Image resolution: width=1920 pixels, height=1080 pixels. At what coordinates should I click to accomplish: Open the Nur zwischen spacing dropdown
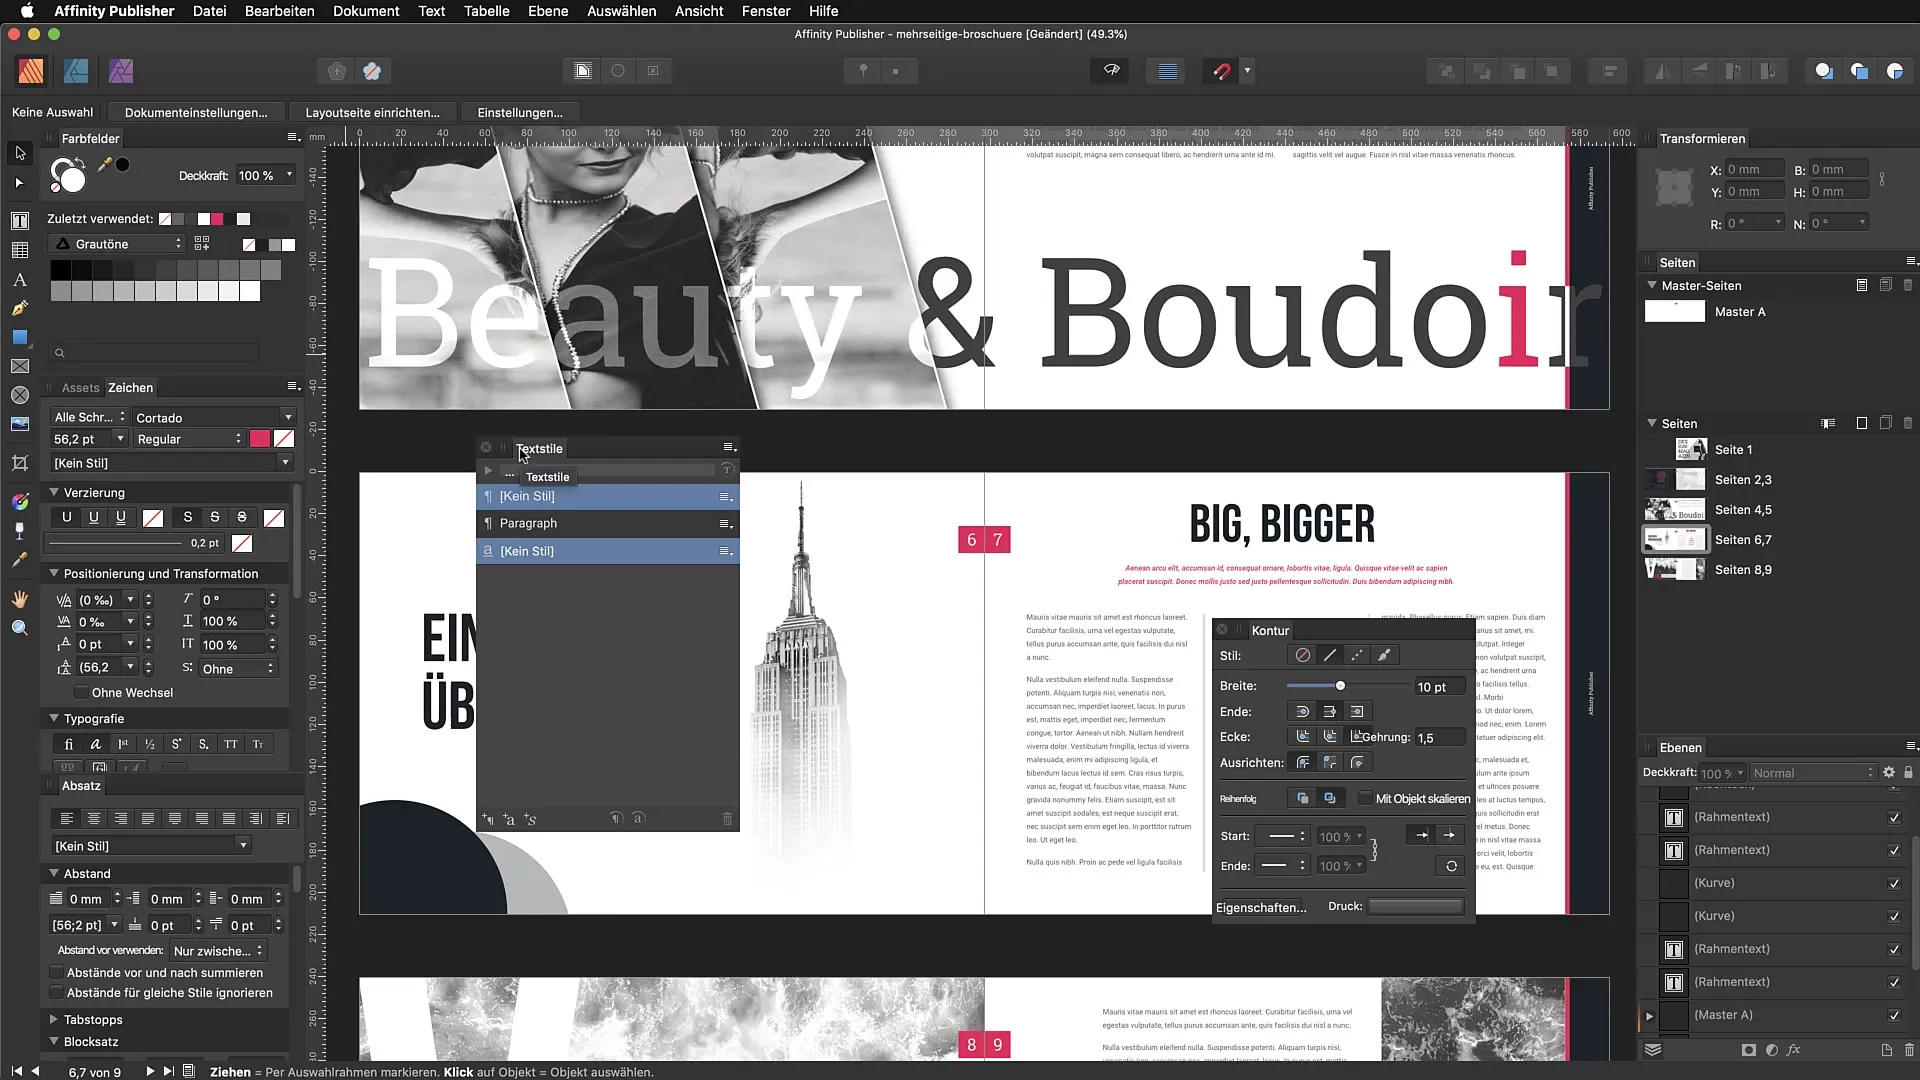click(218, 950)
